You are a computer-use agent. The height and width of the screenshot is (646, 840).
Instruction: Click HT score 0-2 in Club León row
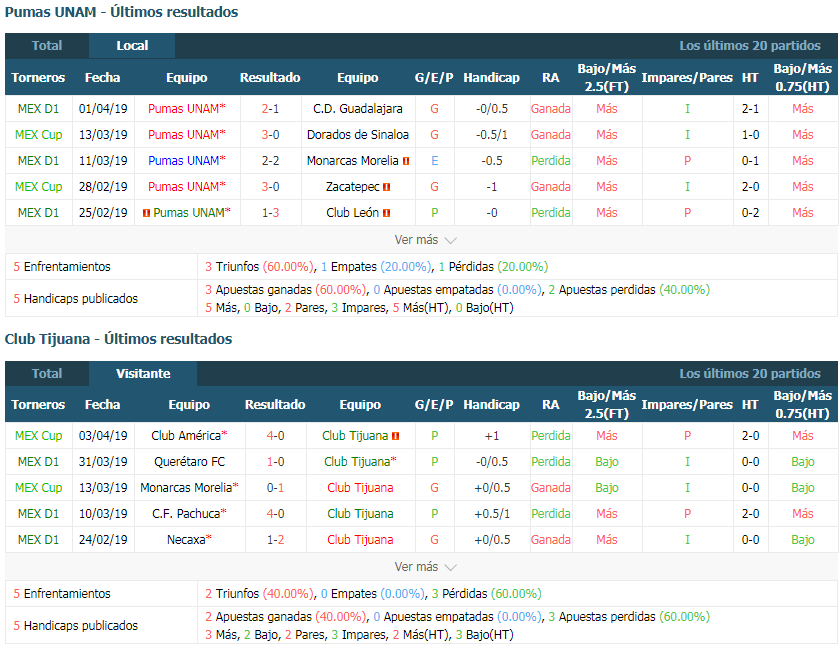coord(750,213)
